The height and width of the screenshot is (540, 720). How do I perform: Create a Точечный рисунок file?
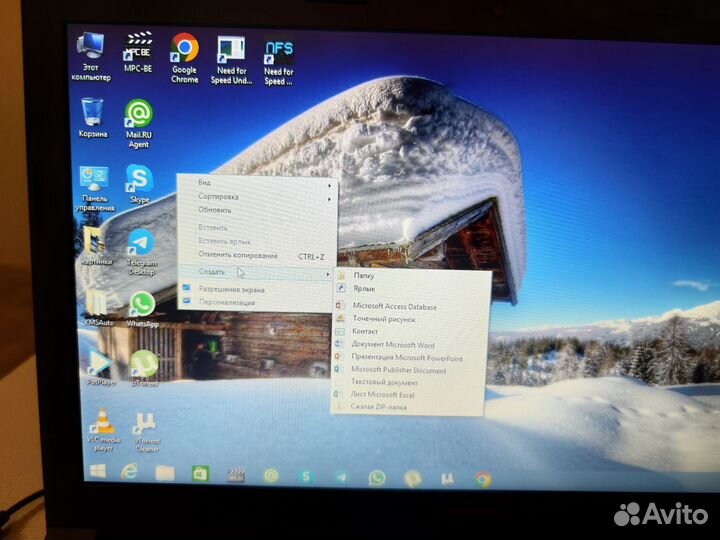(x=411, y=319)
